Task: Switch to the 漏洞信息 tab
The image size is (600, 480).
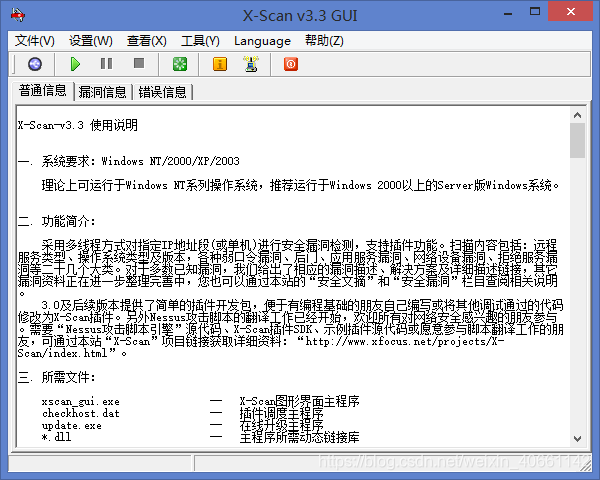Action: [x=102, y=92]
